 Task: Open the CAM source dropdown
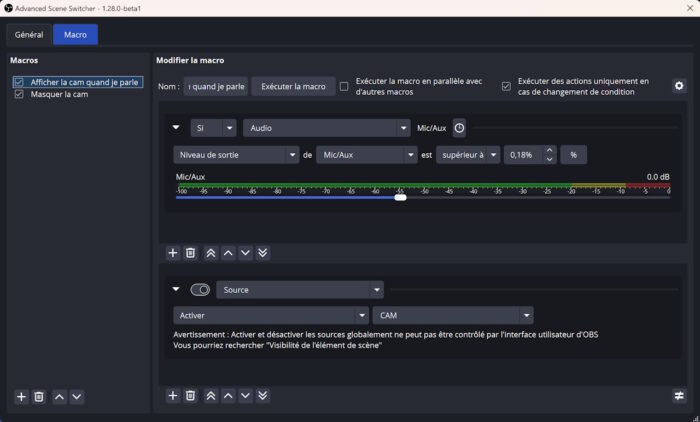coord(453,315)
